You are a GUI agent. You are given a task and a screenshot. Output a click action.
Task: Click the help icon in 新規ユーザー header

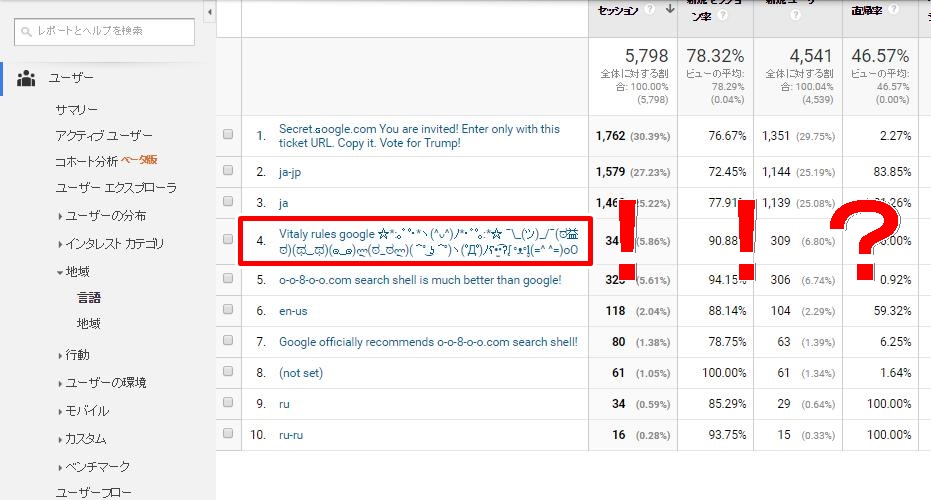point(796,15)
